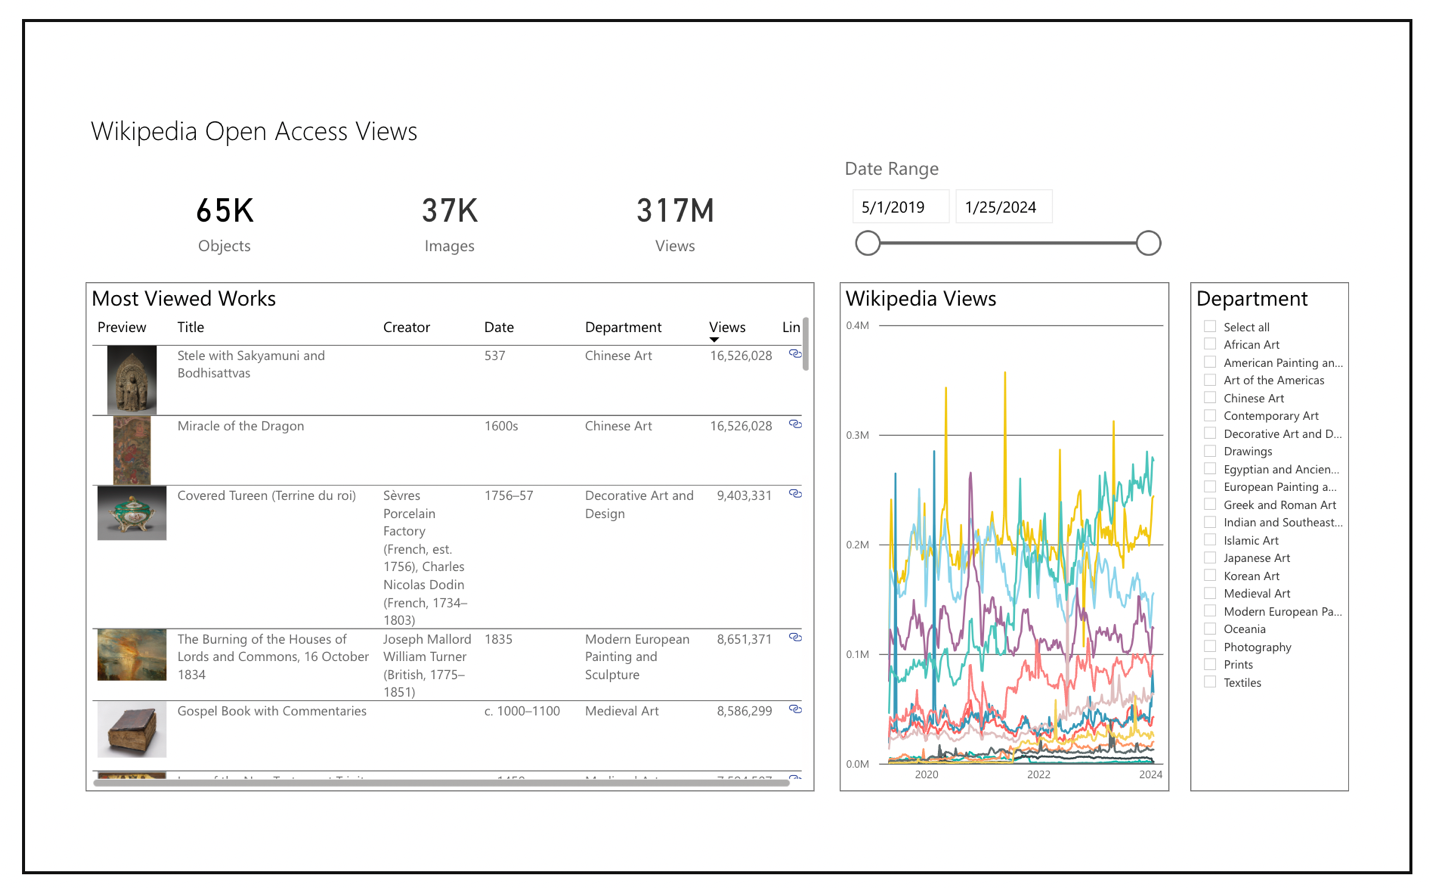Click the Views column sort arrow
This screenshot has width=1430, height=888.
(x=714, y=340)
